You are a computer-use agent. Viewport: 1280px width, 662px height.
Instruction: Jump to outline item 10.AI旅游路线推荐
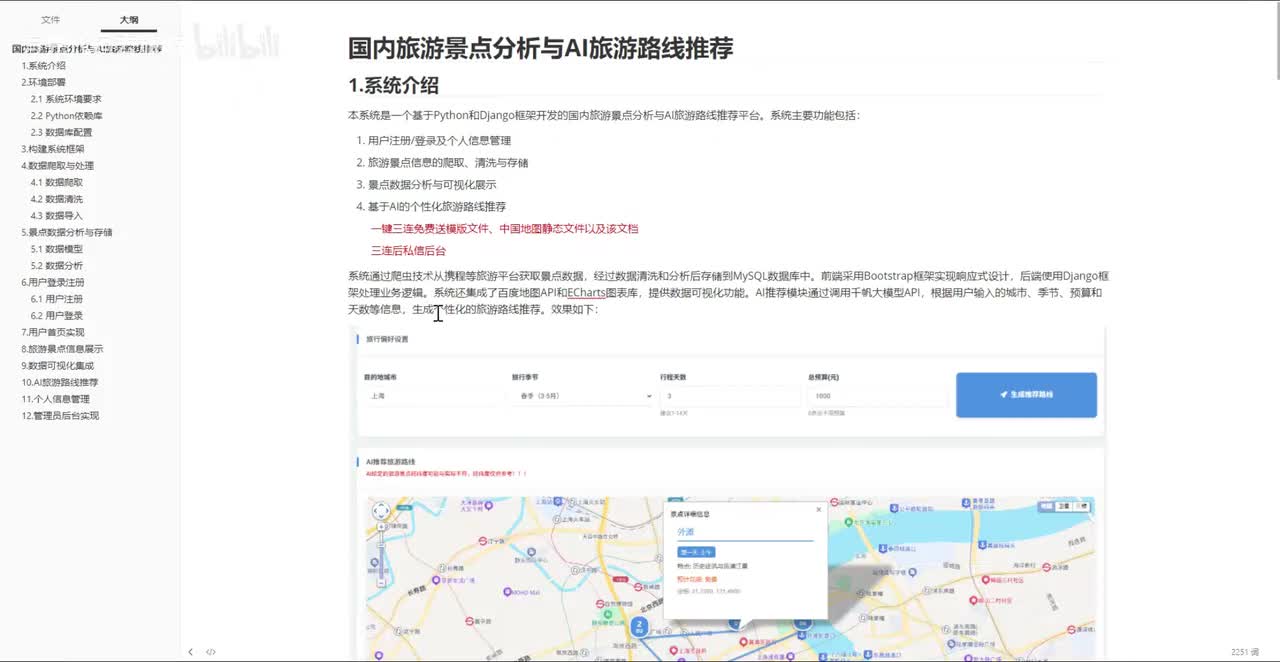coord(60,382)
